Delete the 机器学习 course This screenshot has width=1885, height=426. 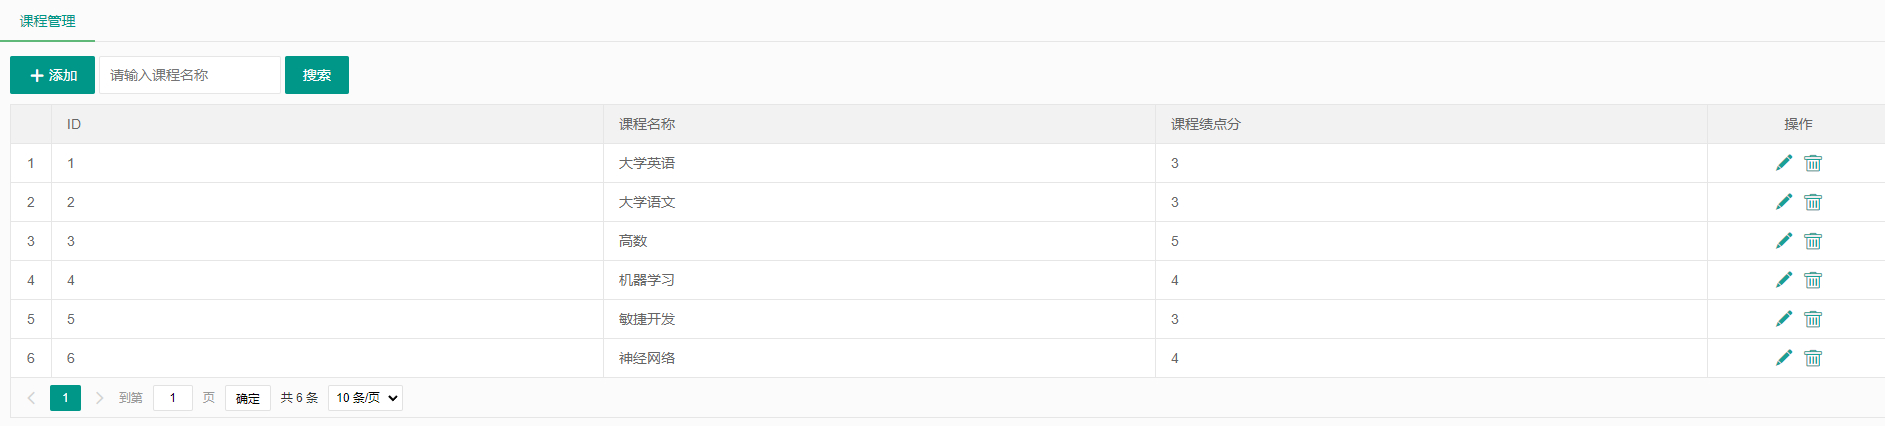pos(1813,280)
